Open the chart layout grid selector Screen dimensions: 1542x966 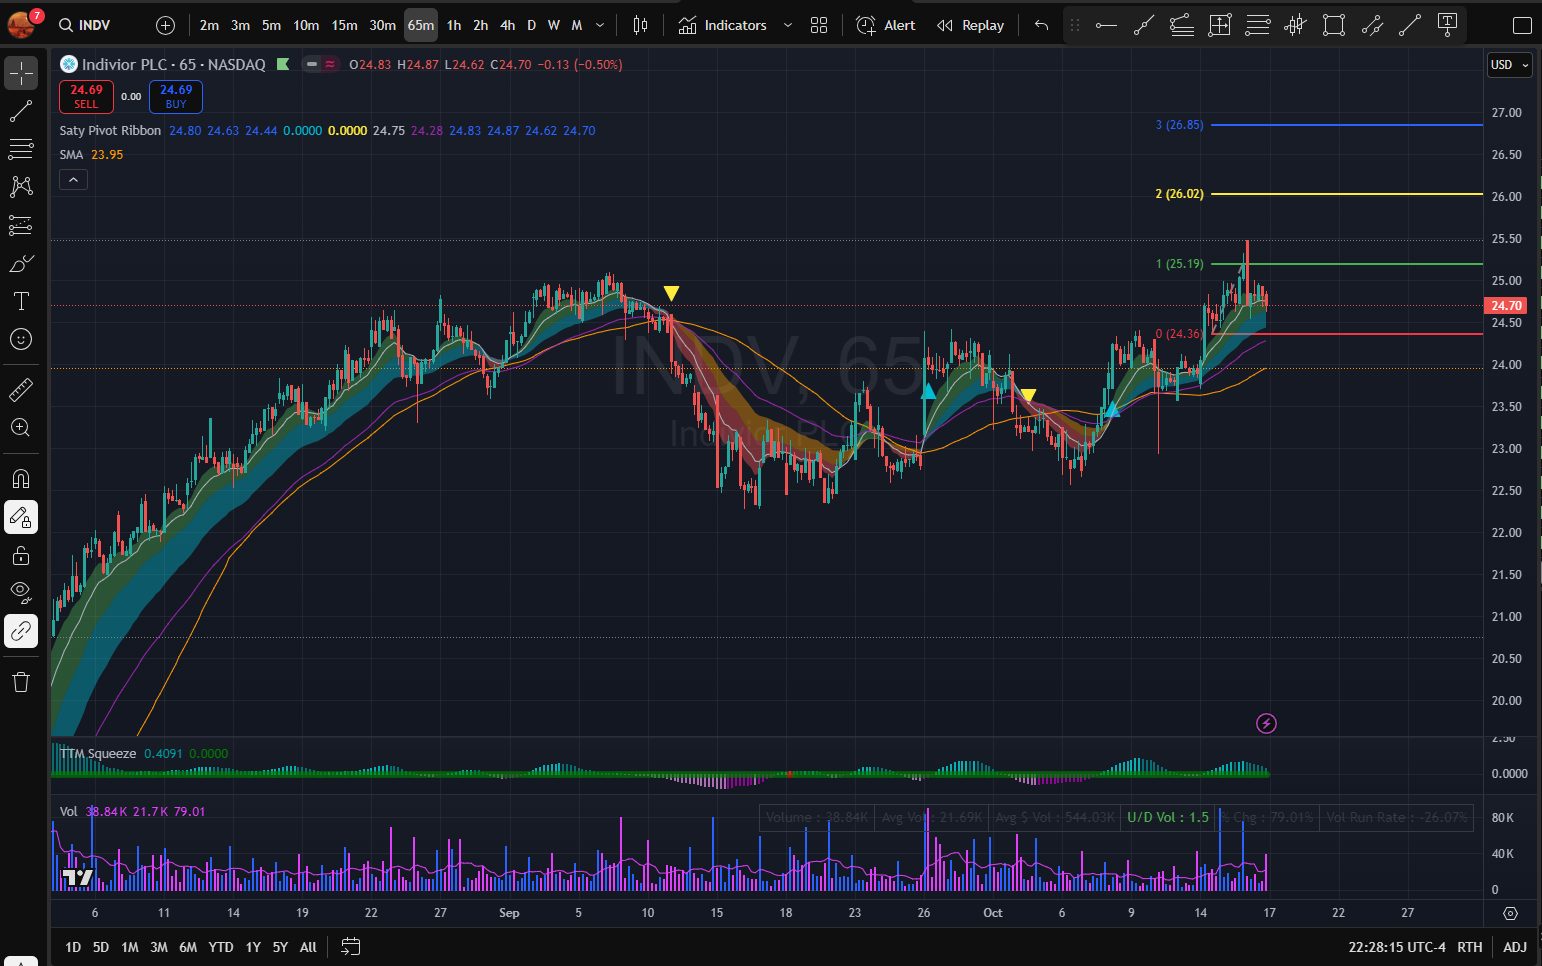click(x=819, y=25)
